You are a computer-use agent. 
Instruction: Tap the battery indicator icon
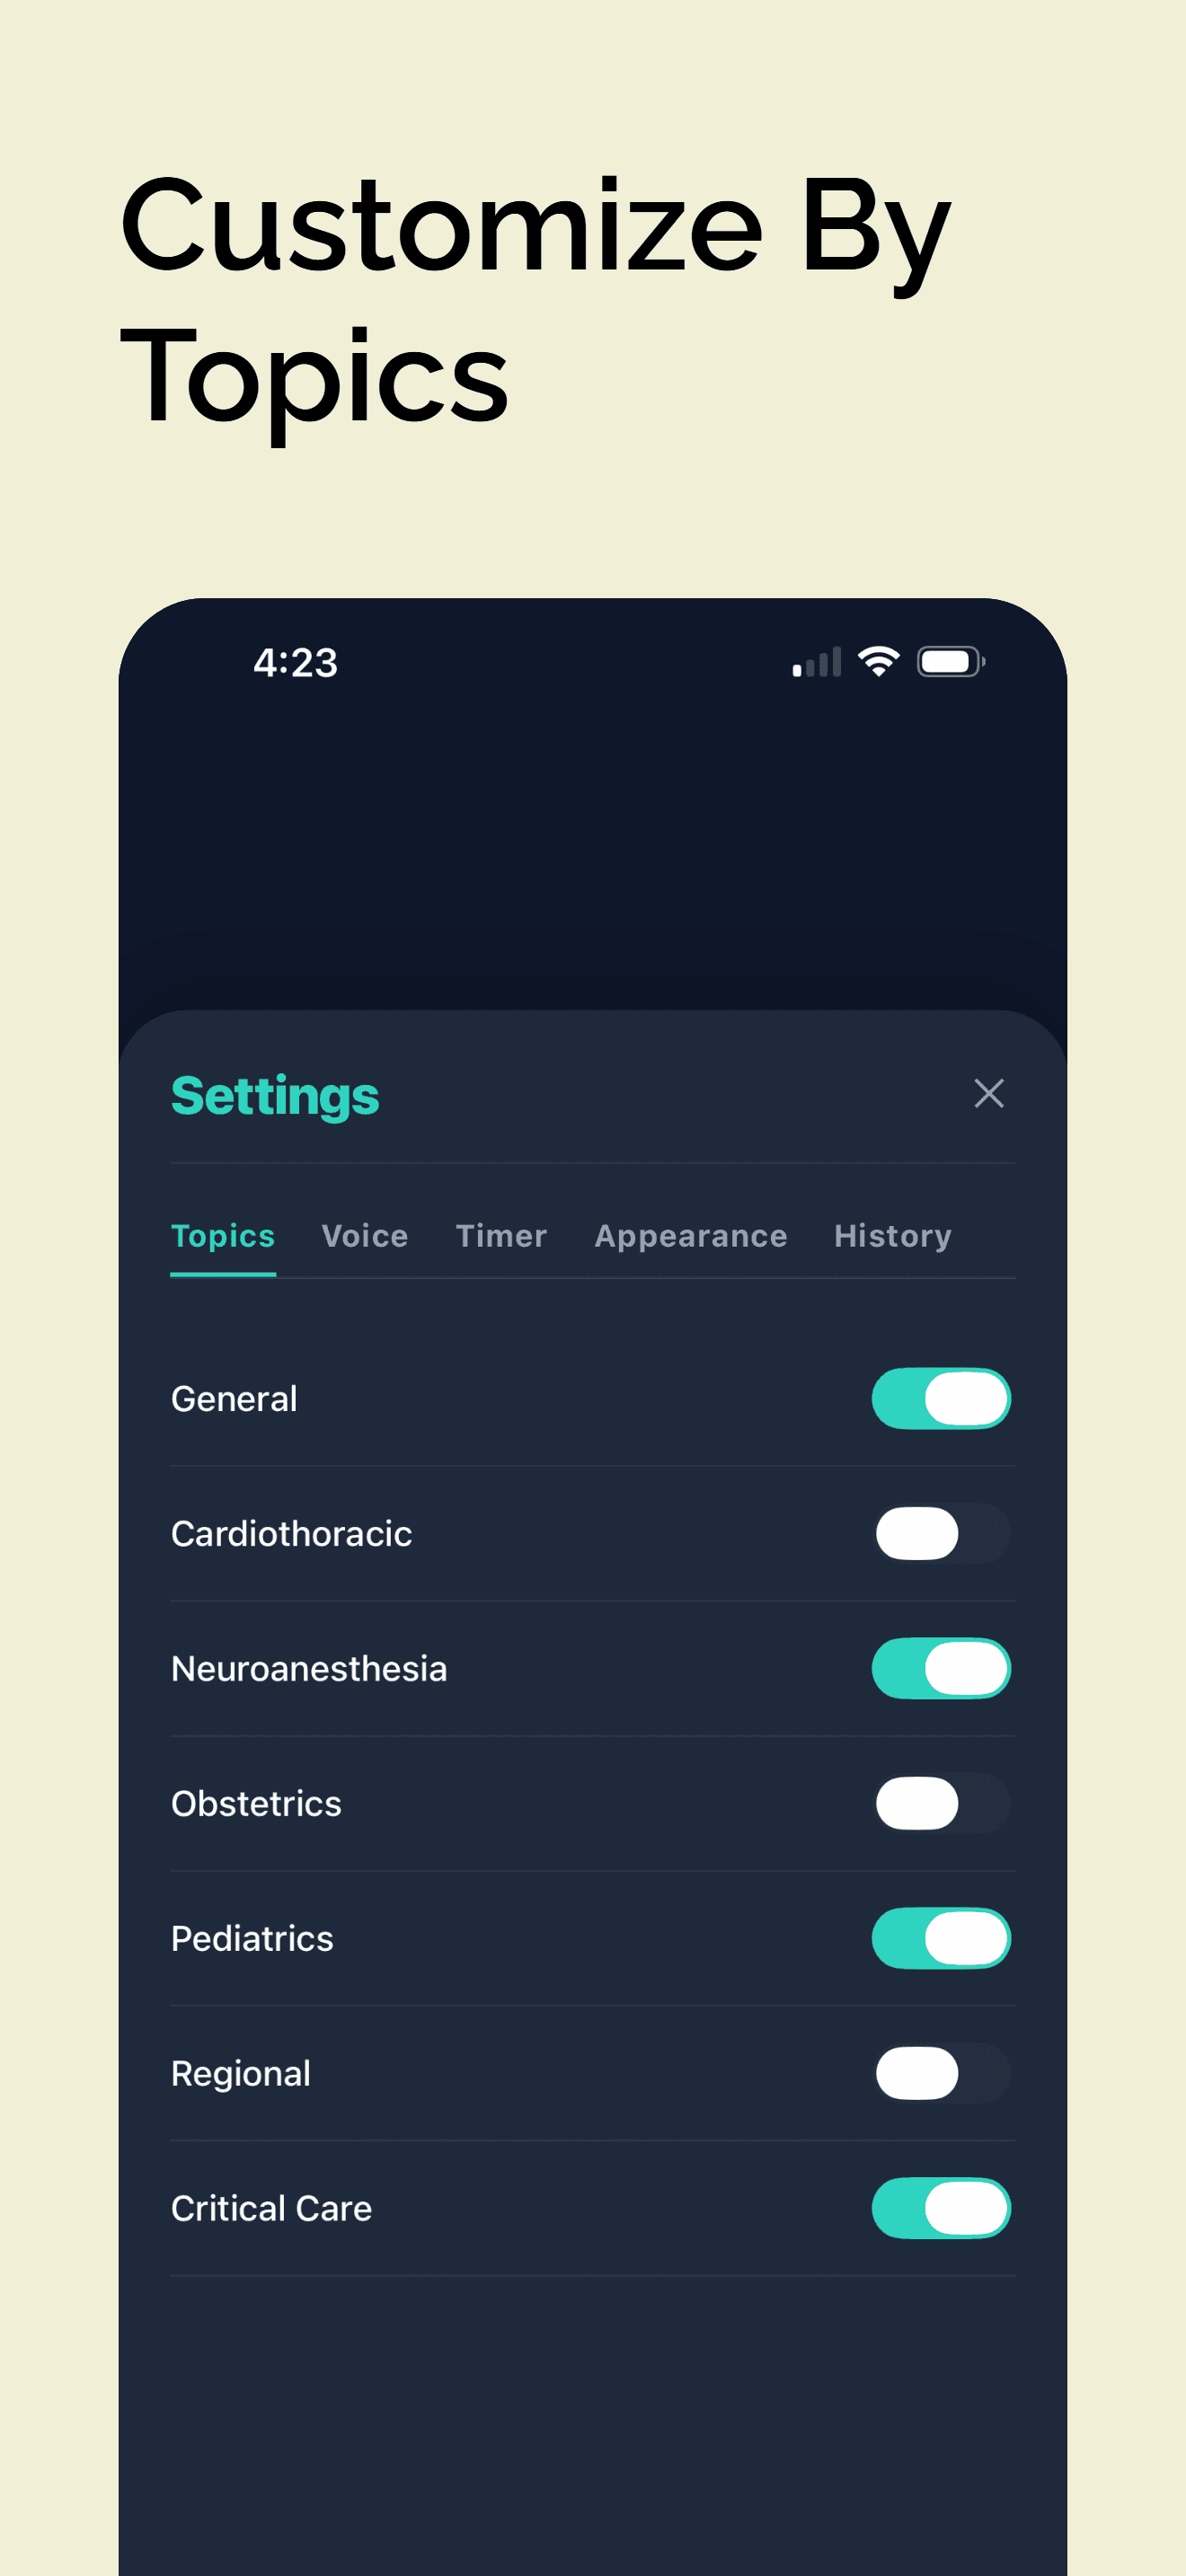950,661
